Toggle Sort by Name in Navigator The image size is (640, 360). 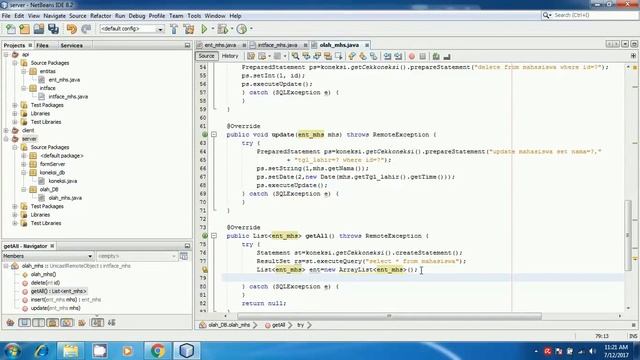coord(97,322)
